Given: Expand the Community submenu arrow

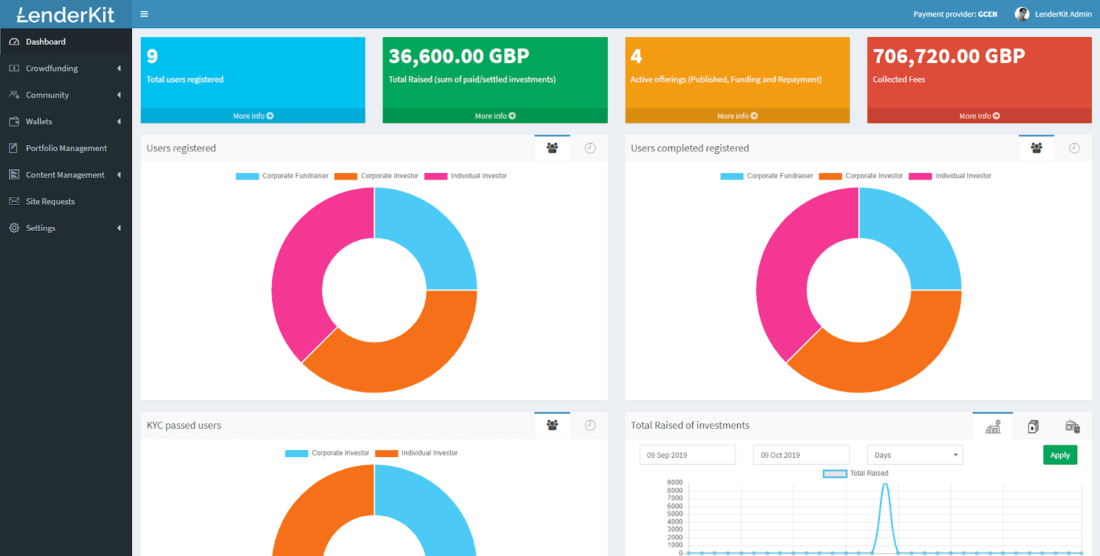Looking at the screenshot, I should click(x=119, y=95).
